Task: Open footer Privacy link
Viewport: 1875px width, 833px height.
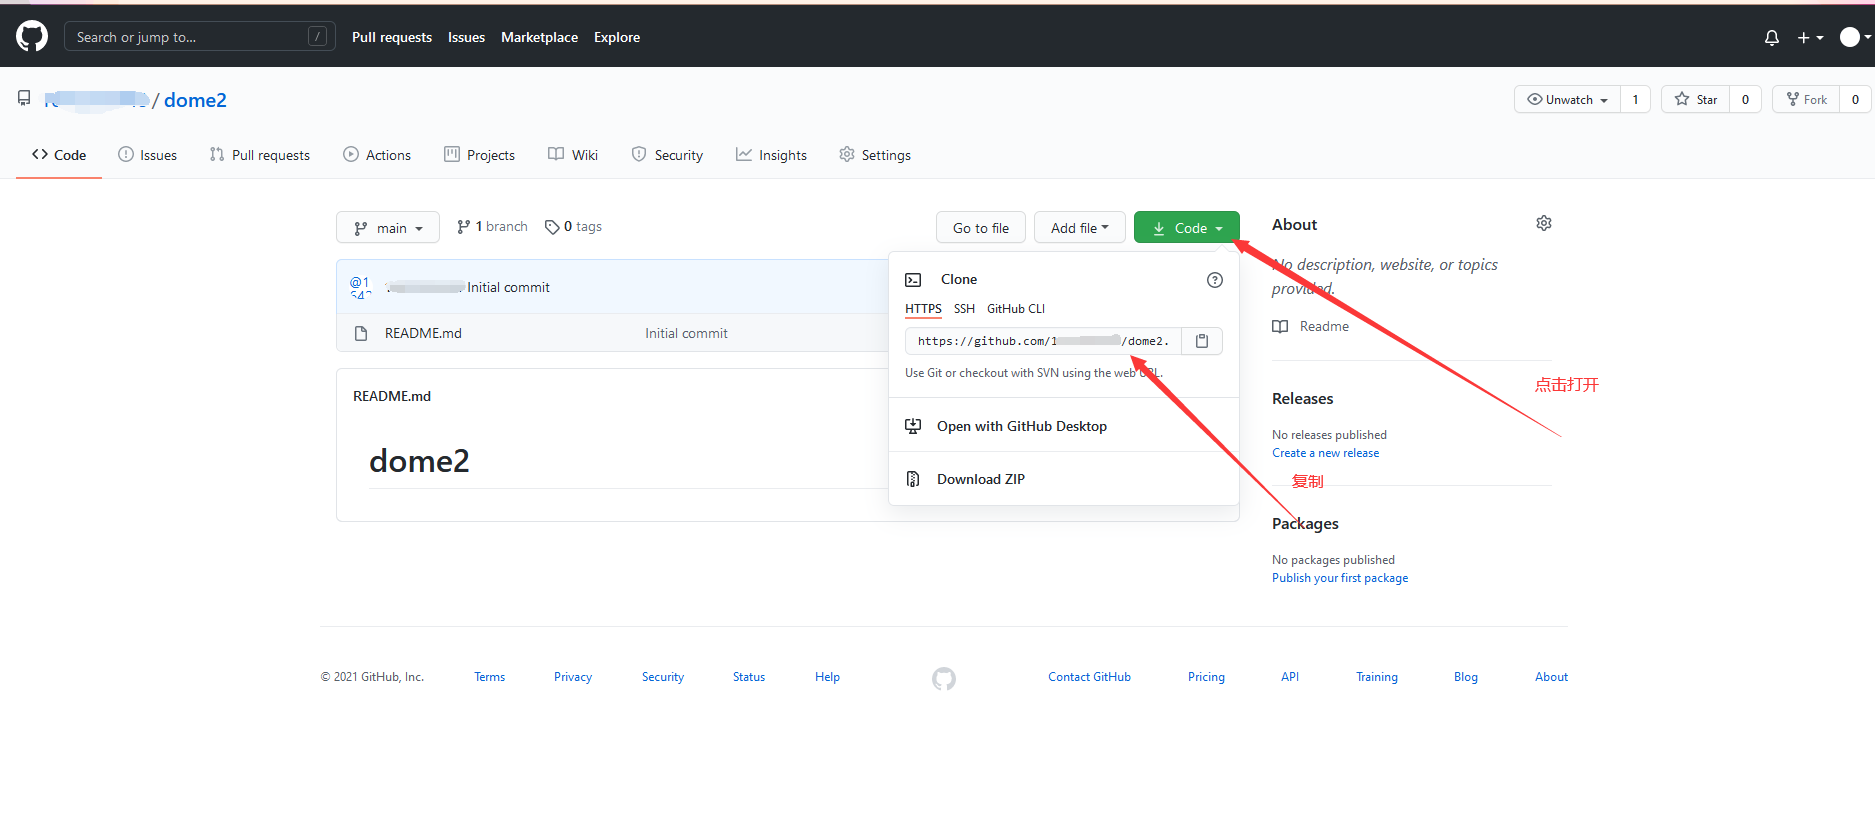Action: tap(573, 677)
